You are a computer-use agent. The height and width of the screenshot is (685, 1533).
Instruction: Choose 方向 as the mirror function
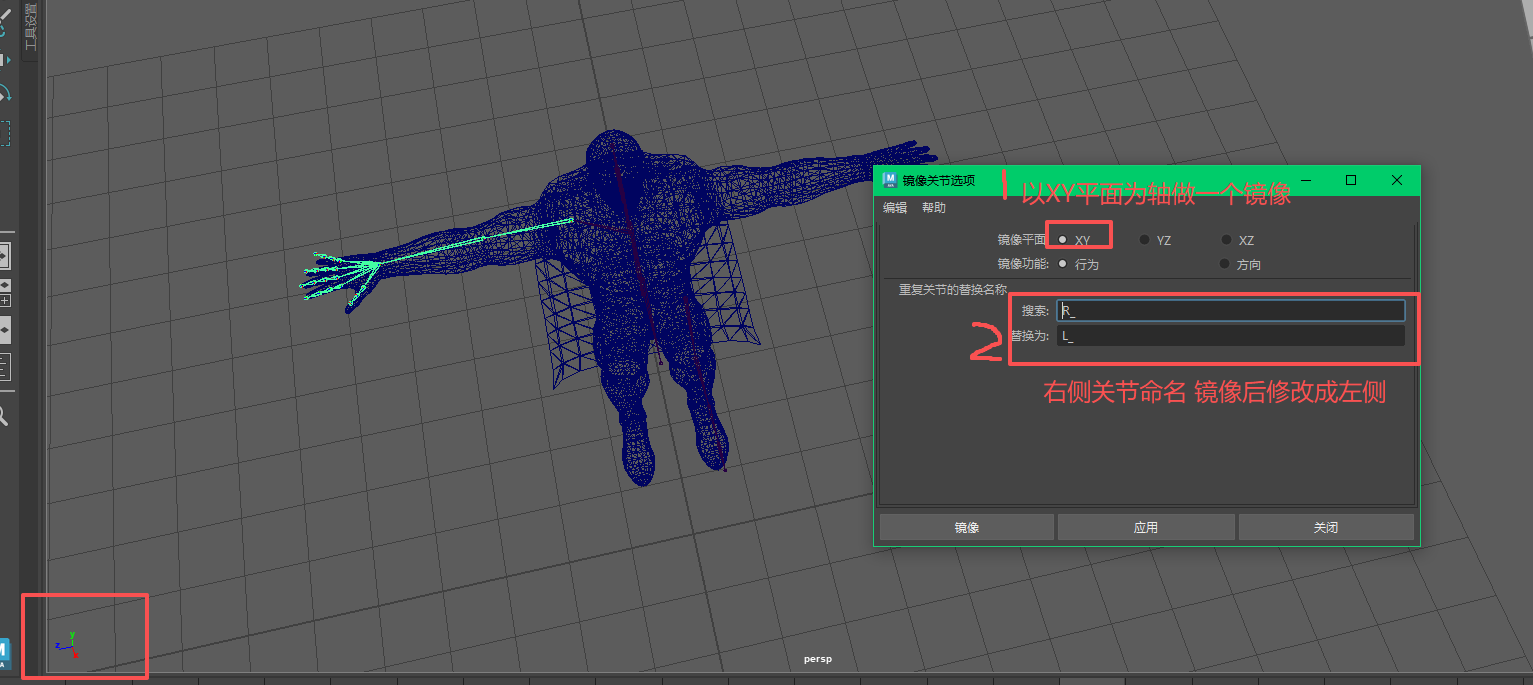tap(1224, 263)
